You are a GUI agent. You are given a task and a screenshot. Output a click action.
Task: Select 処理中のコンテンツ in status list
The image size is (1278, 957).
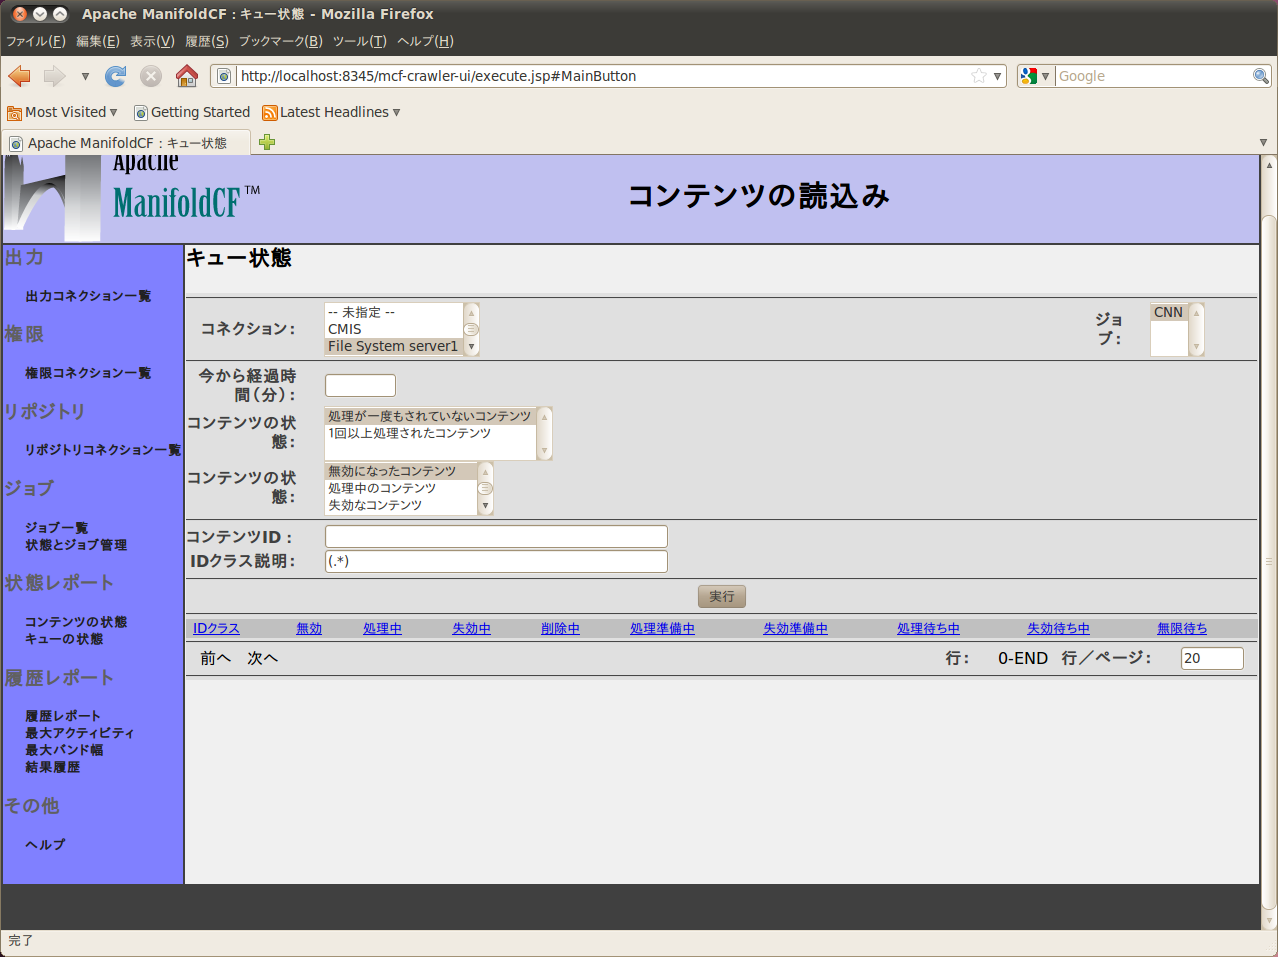(382, 488)
